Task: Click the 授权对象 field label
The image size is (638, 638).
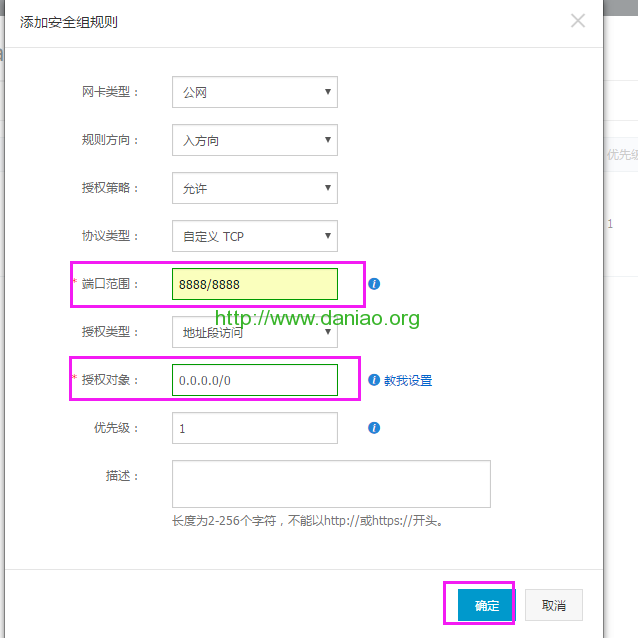Action: [x=110, y=380]
